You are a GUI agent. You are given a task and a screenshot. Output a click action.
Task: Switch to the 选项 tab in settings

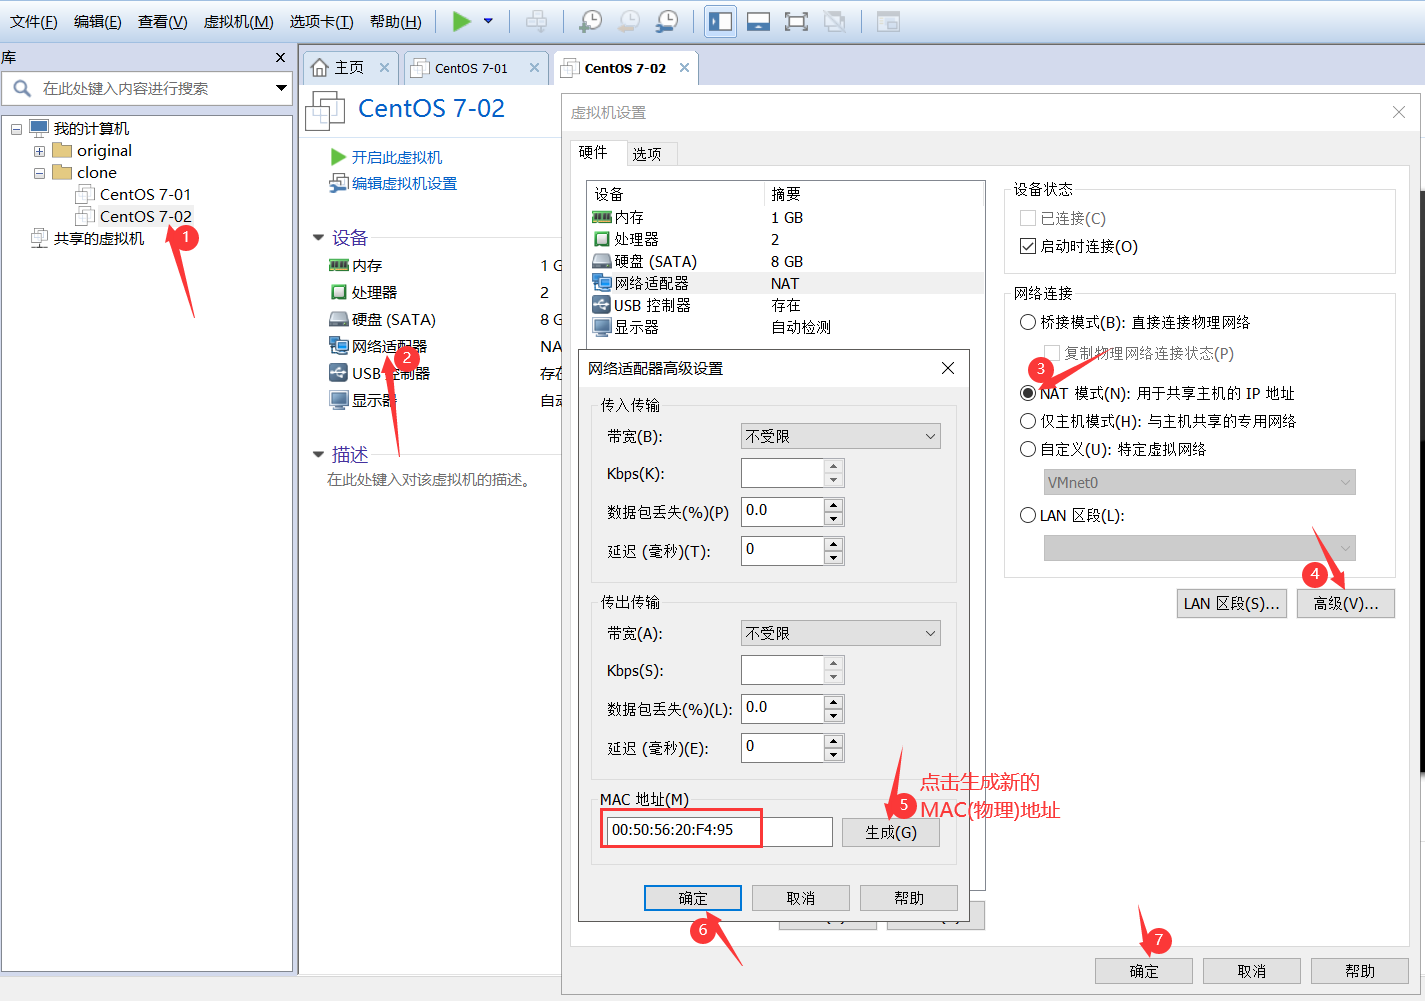(647, 154)
